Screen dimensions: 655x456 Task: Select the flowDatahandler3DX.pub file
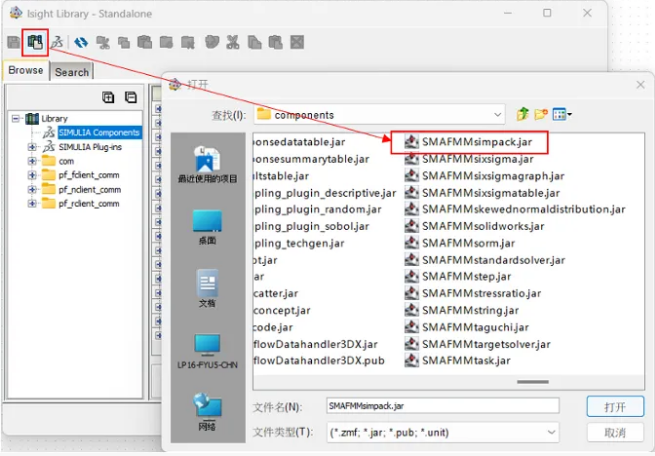tap(319, 360)
